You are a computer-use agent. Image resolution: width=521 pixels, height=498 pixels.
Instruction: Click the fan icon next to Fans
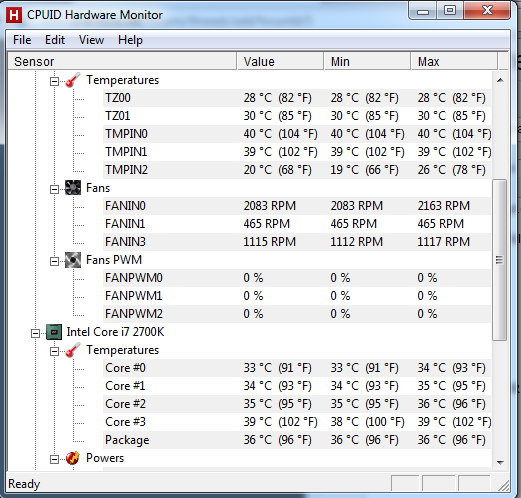(73, 188)
